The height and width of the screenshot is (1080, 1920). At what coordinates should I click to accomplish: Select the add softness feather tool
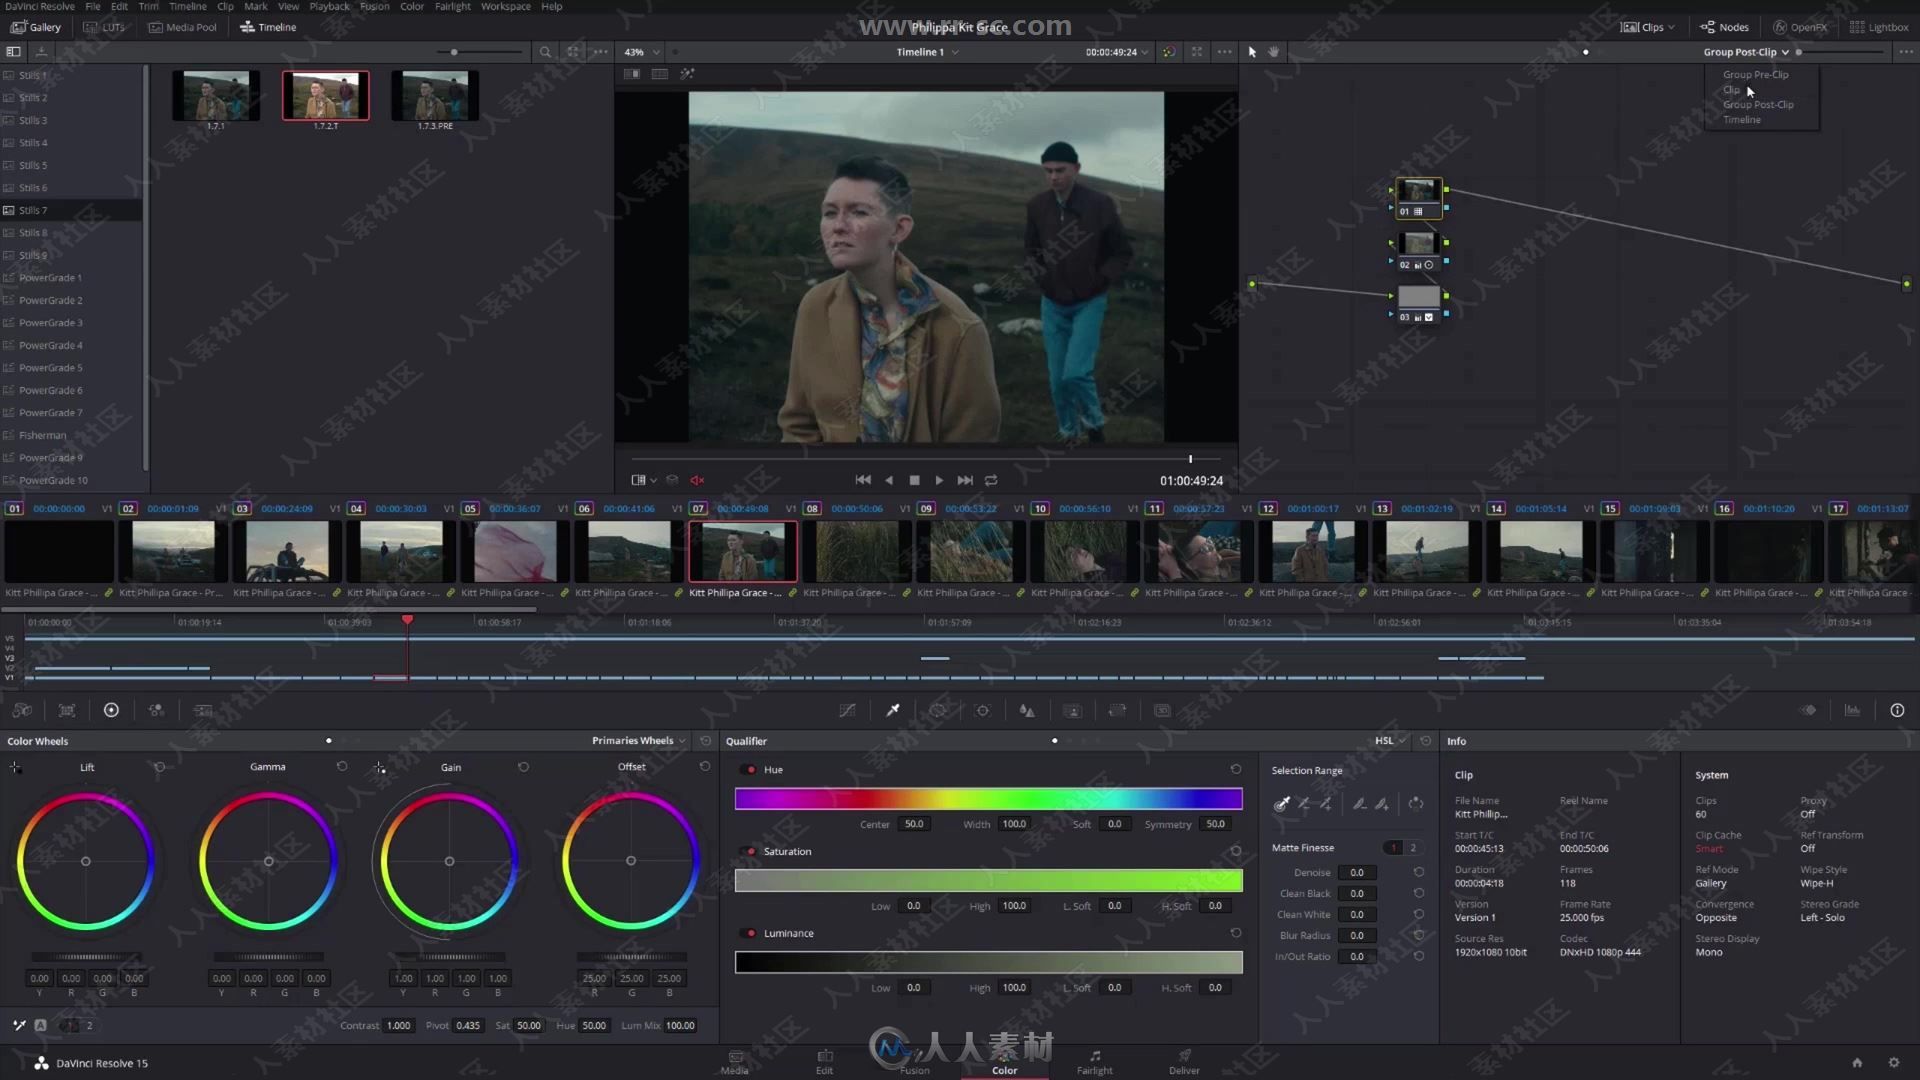point(1382,804)
